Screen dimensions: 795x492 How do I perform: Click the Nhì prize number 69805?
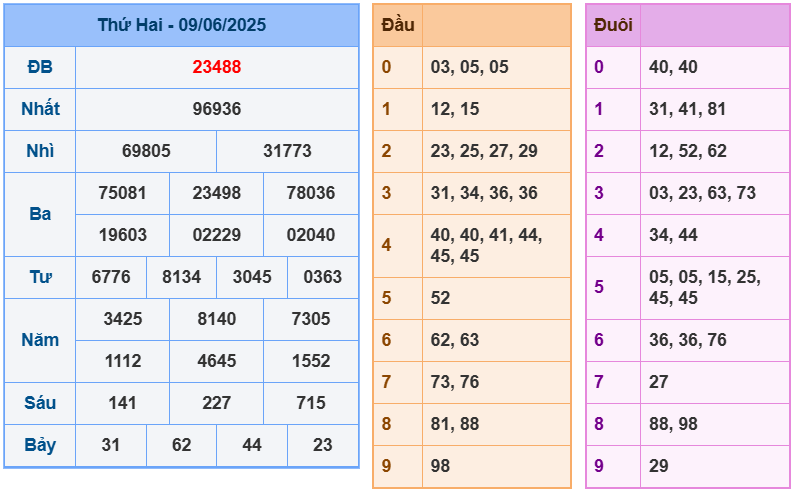(x=146, y=151)
